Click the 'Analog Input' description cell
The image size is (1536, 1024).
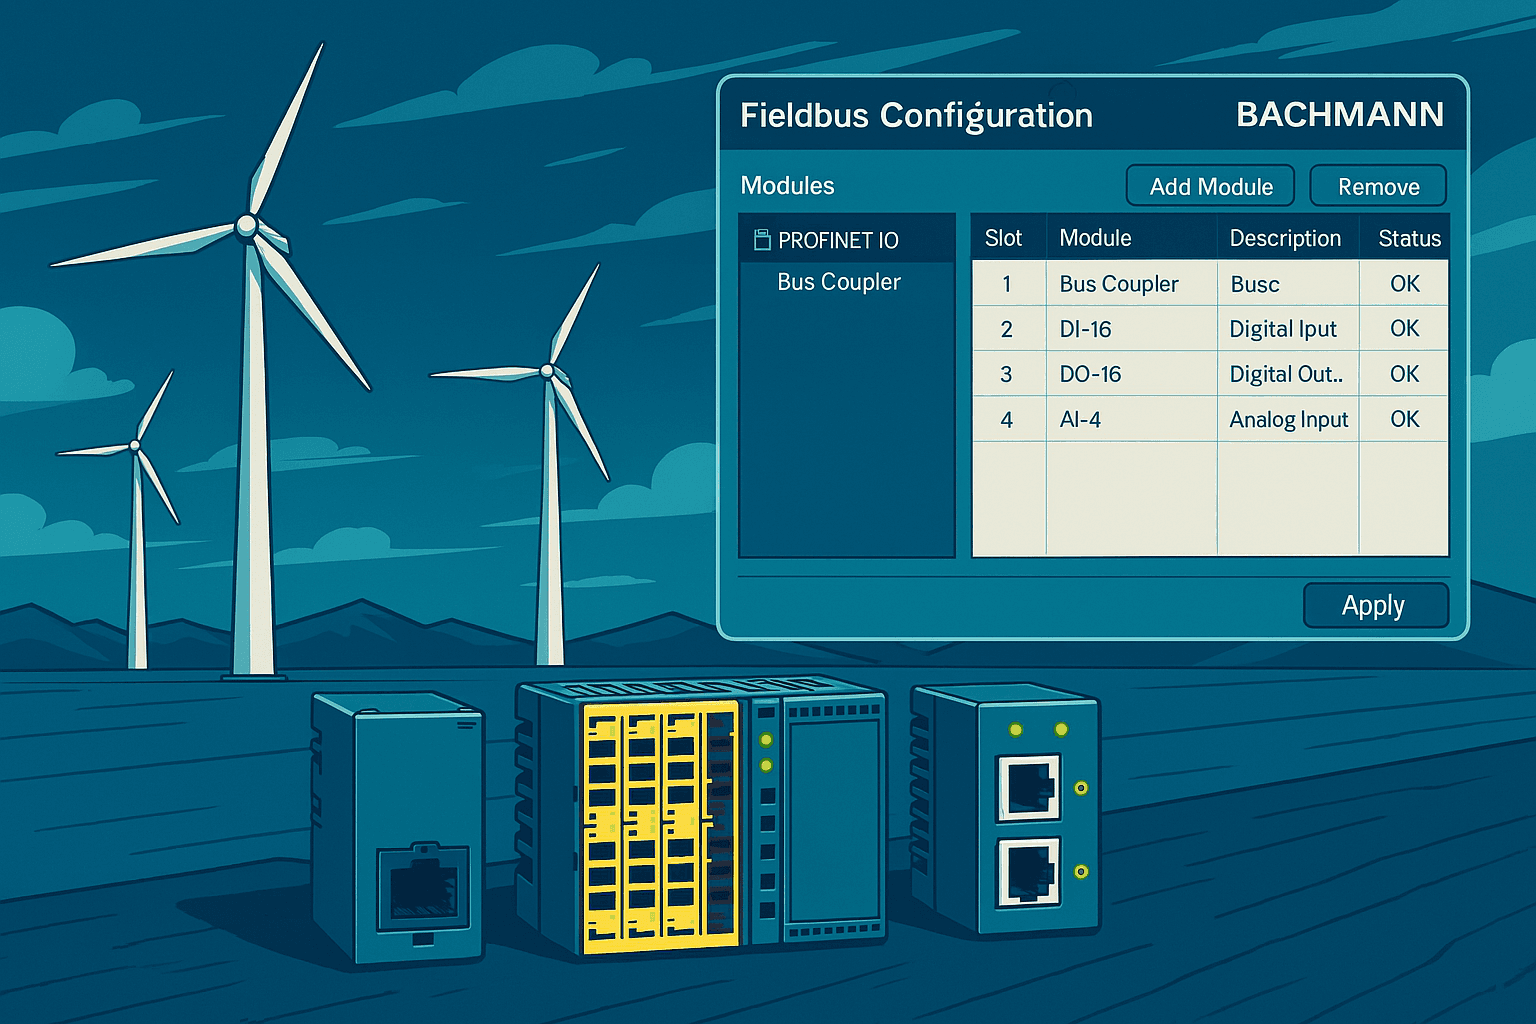coord(1288,419)
